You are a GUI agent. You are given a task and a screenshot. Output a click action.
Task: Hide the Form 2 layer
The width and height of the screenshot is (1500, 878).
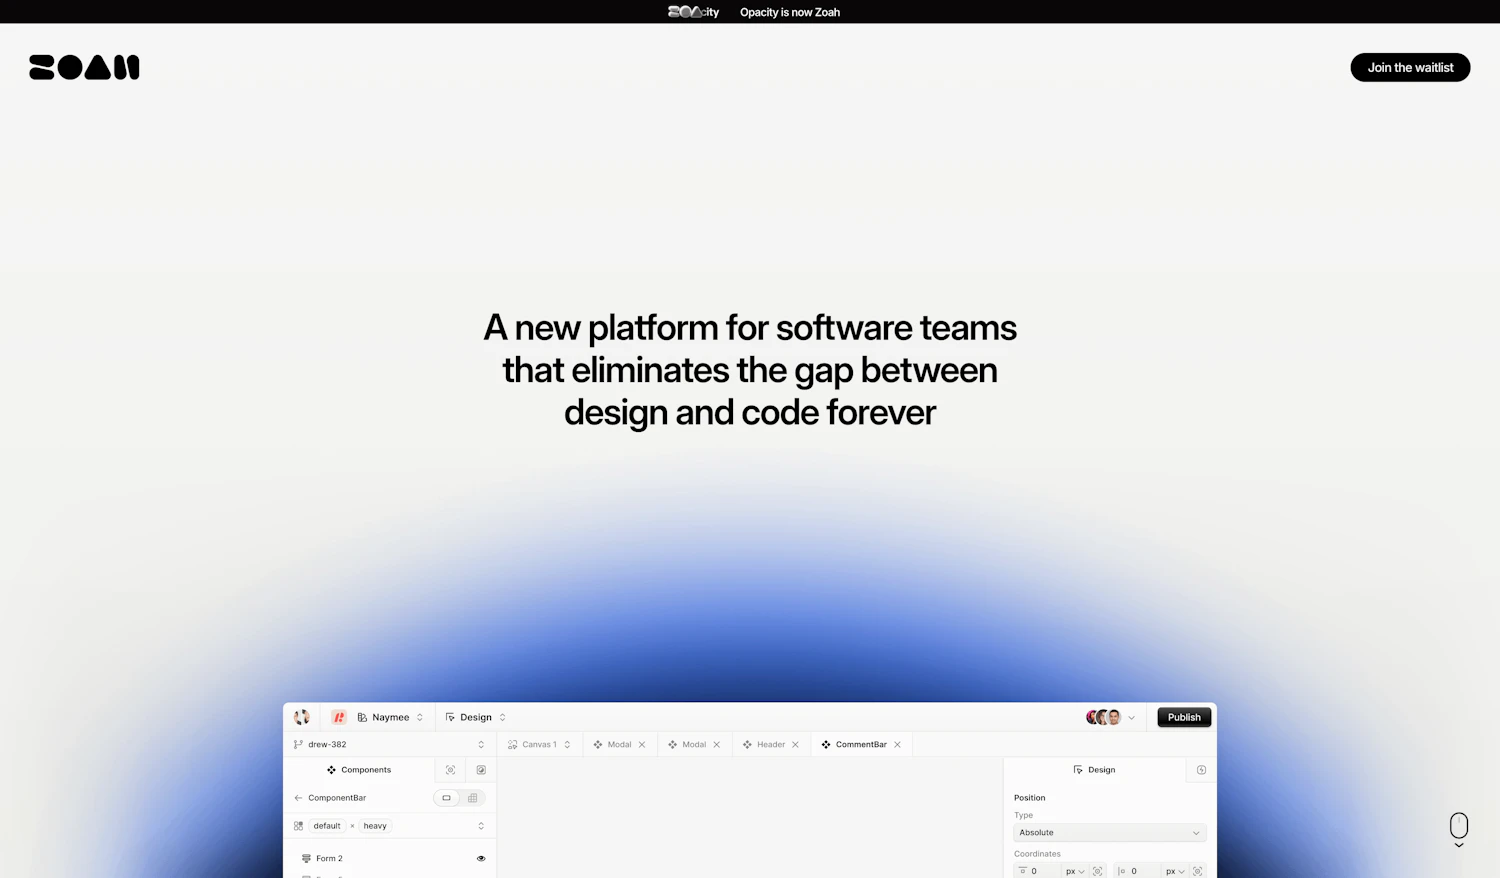(x=481, y=858)
